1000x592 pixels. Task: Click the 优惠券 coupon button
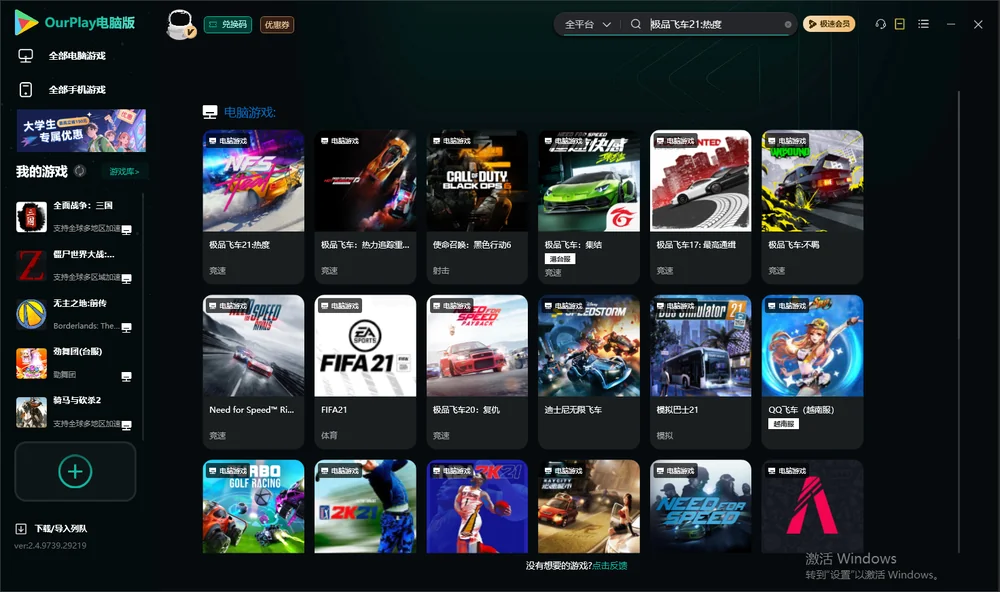tap(277, 25)
